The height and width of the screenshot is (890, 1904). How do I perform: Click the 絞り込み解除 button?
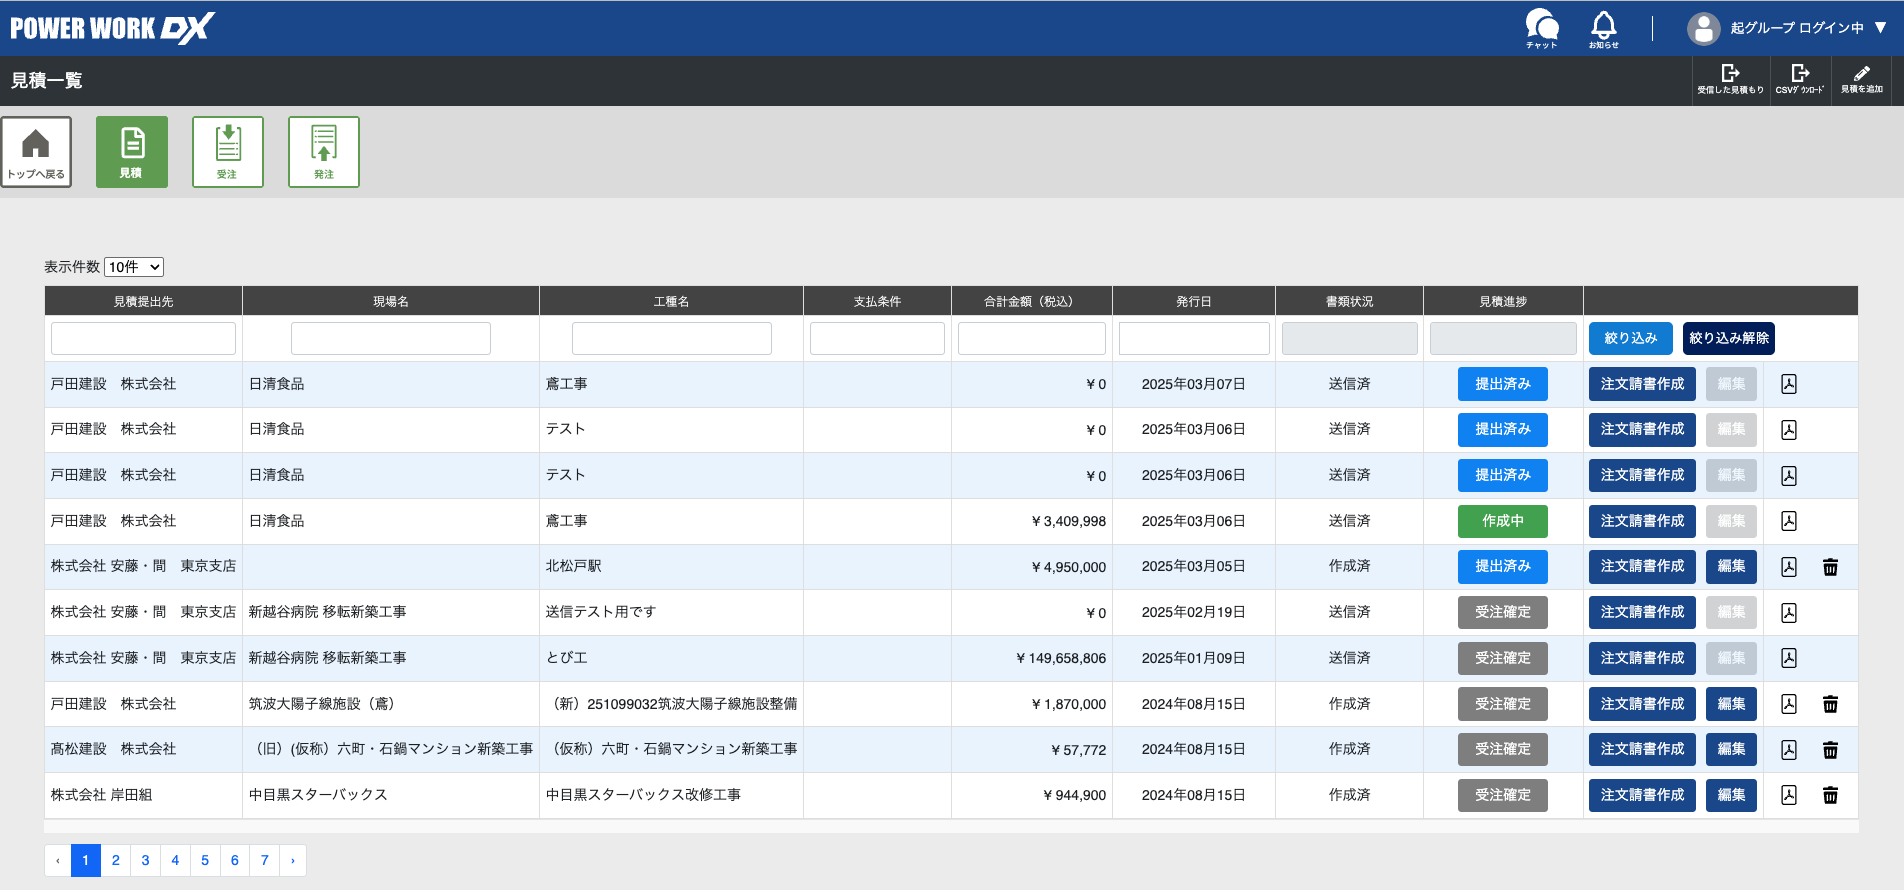click(x=1728, y=339)
